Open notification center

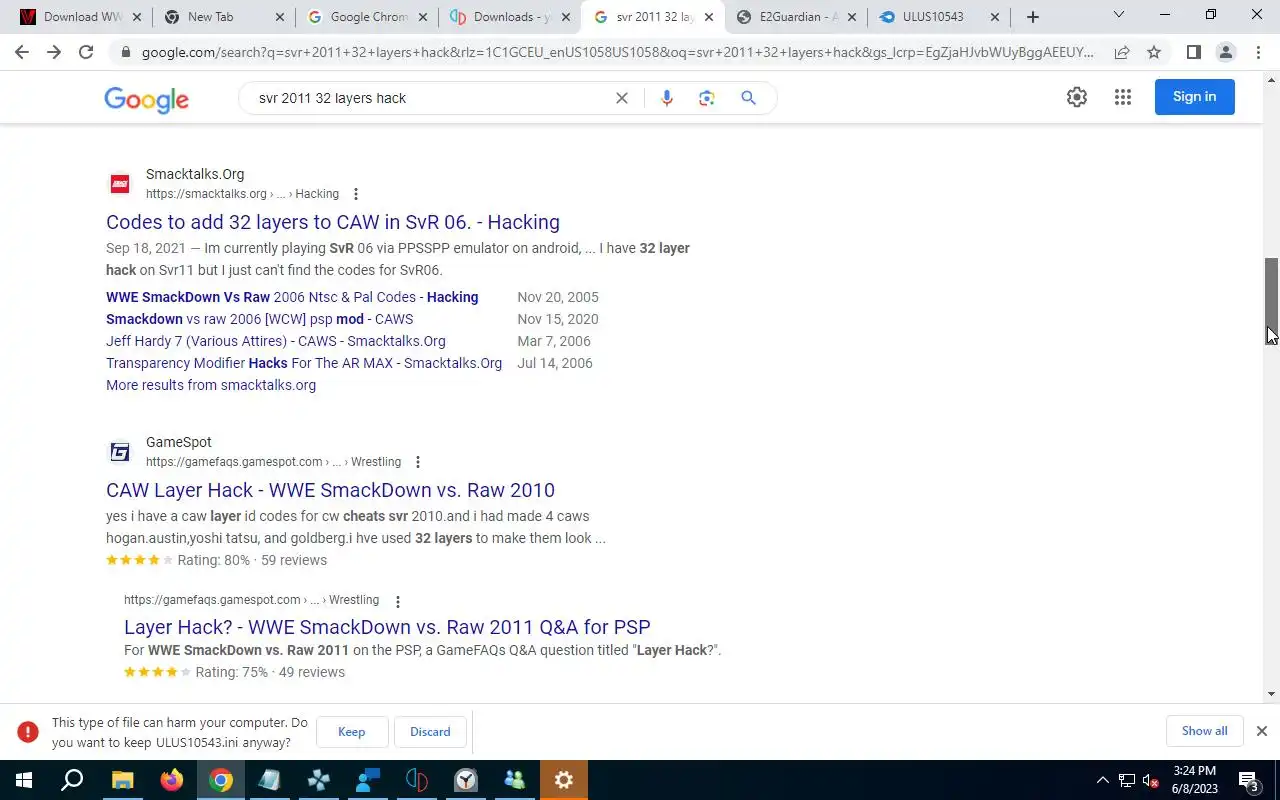1248,780
